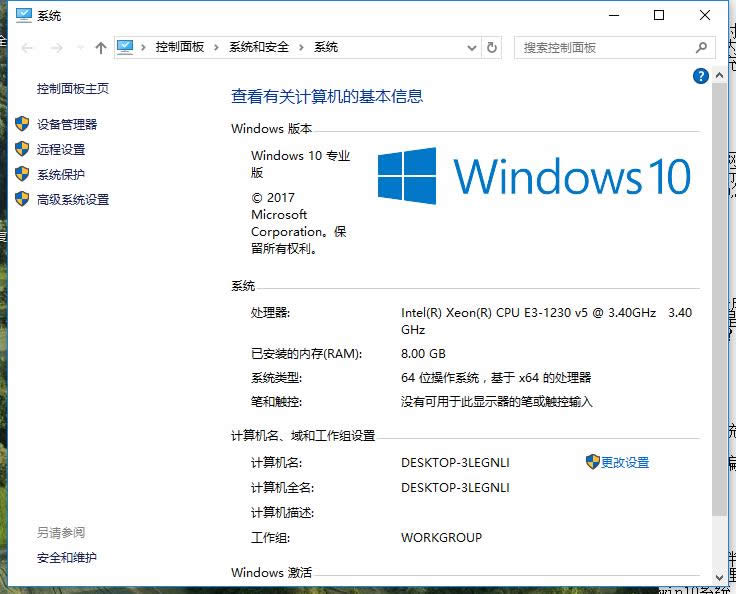Viewport: 736px width, 594px height.
Task: Open 安全和维护 link
Action: (67, 557)
